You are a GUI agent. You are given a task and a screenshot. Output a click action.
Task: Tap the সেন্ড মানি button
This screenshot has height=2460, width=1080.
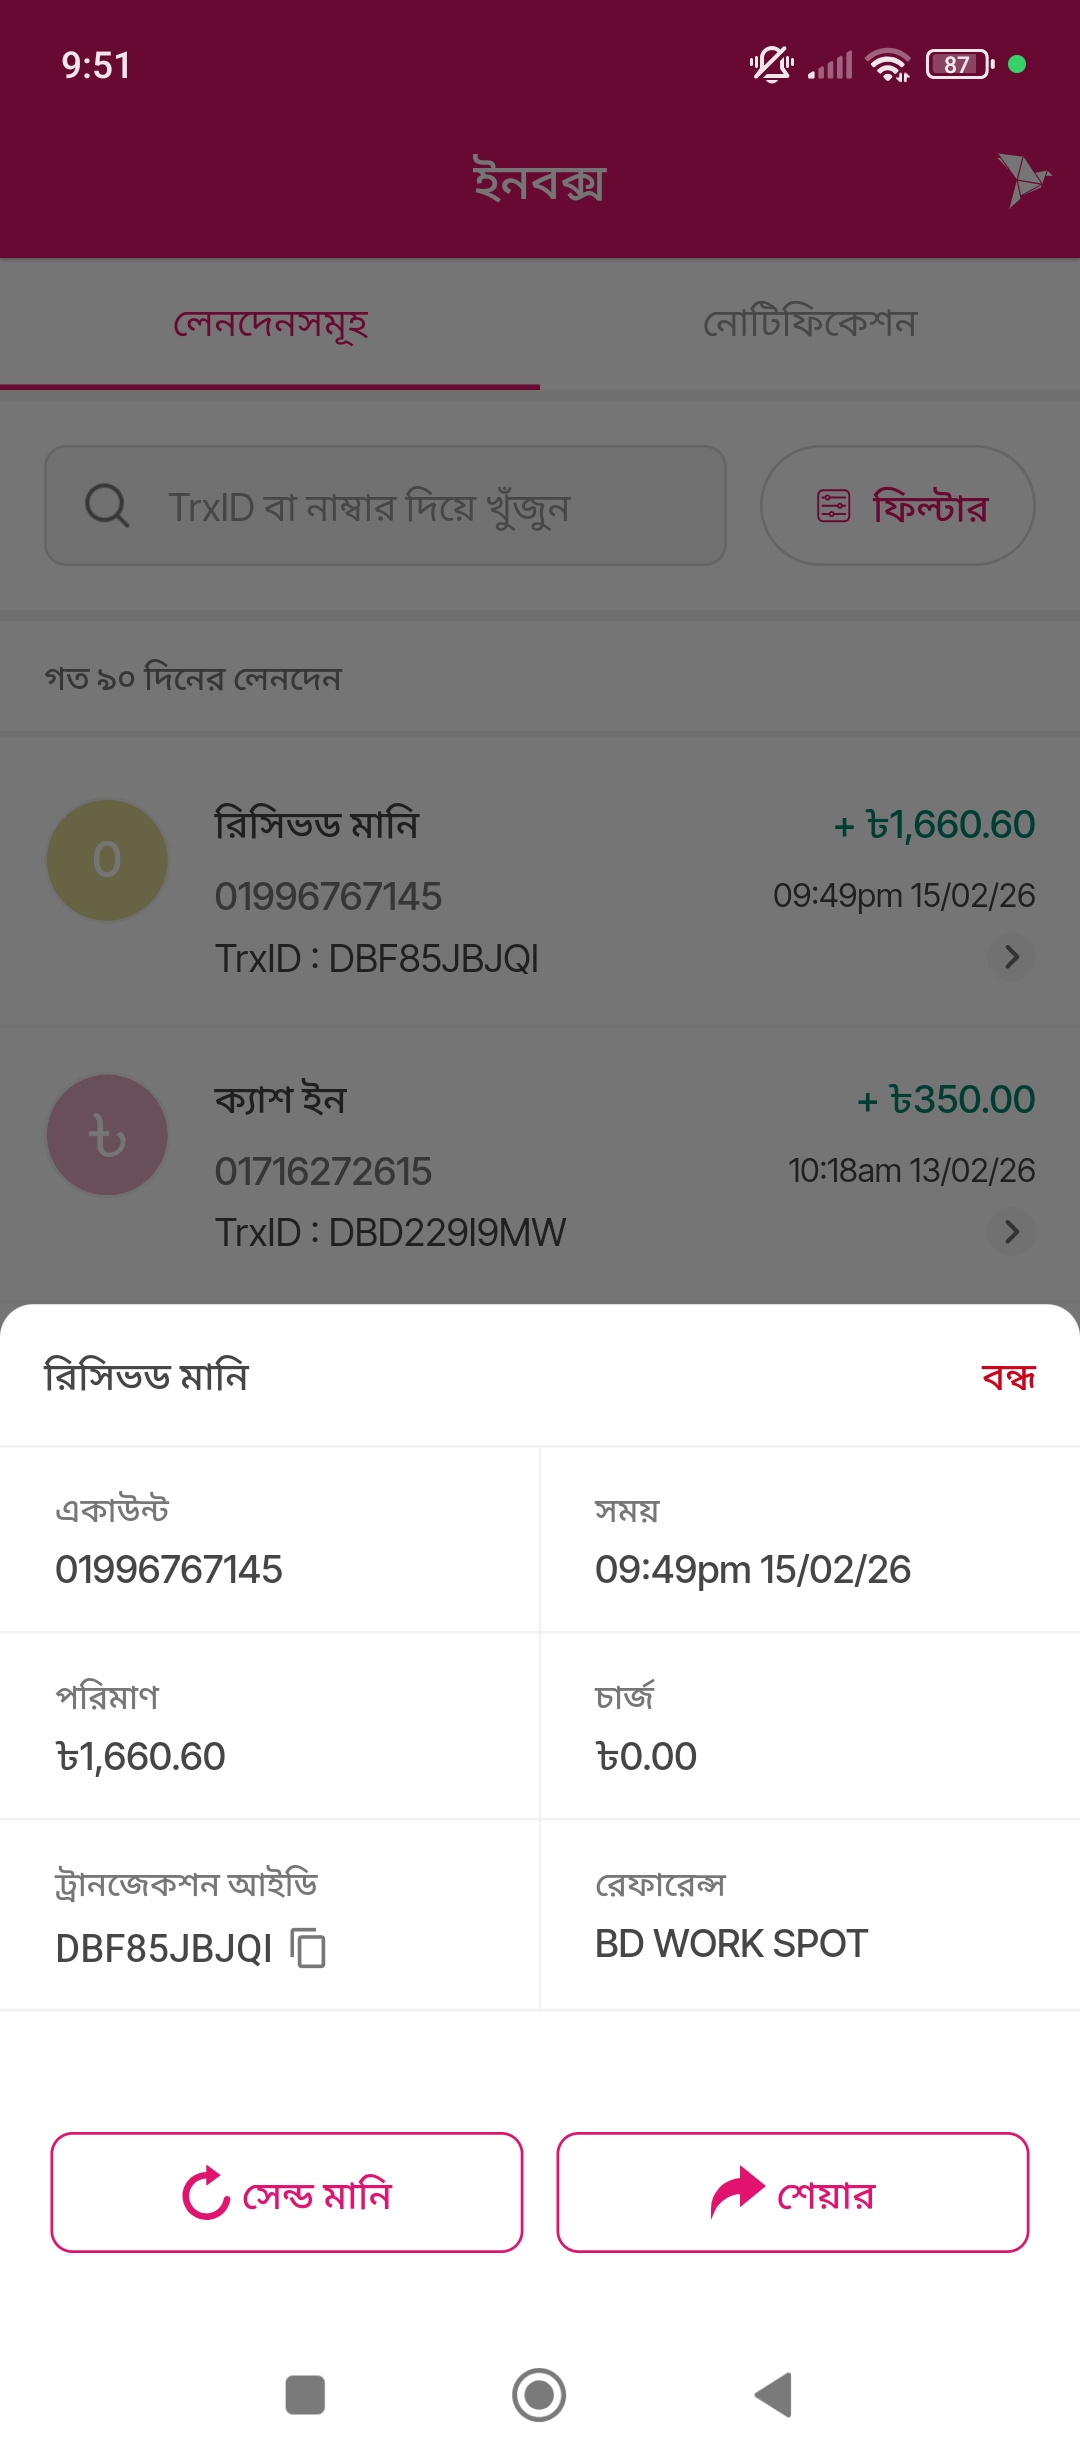pos(287,2192)
